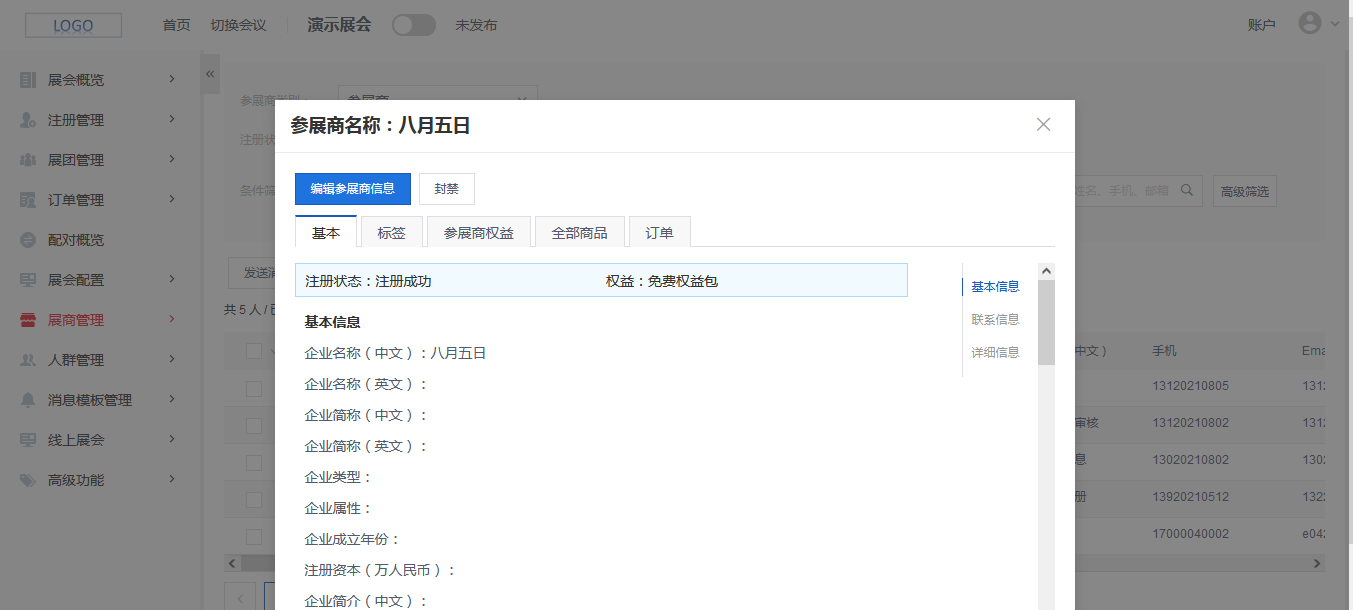Viewport: 1353px width, 610px height.
Task: Expand the 订单管理 menu chevron
Action: [172, 199]
